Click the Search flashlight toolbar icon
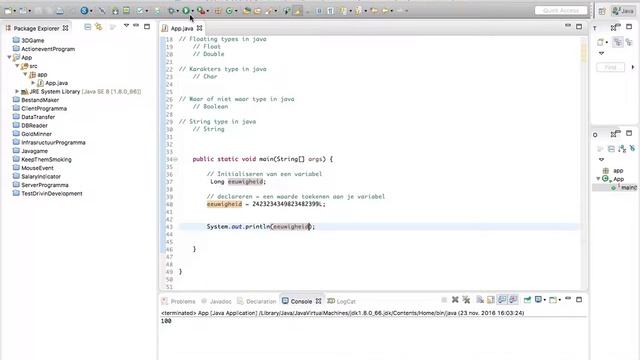 [268, 11]
